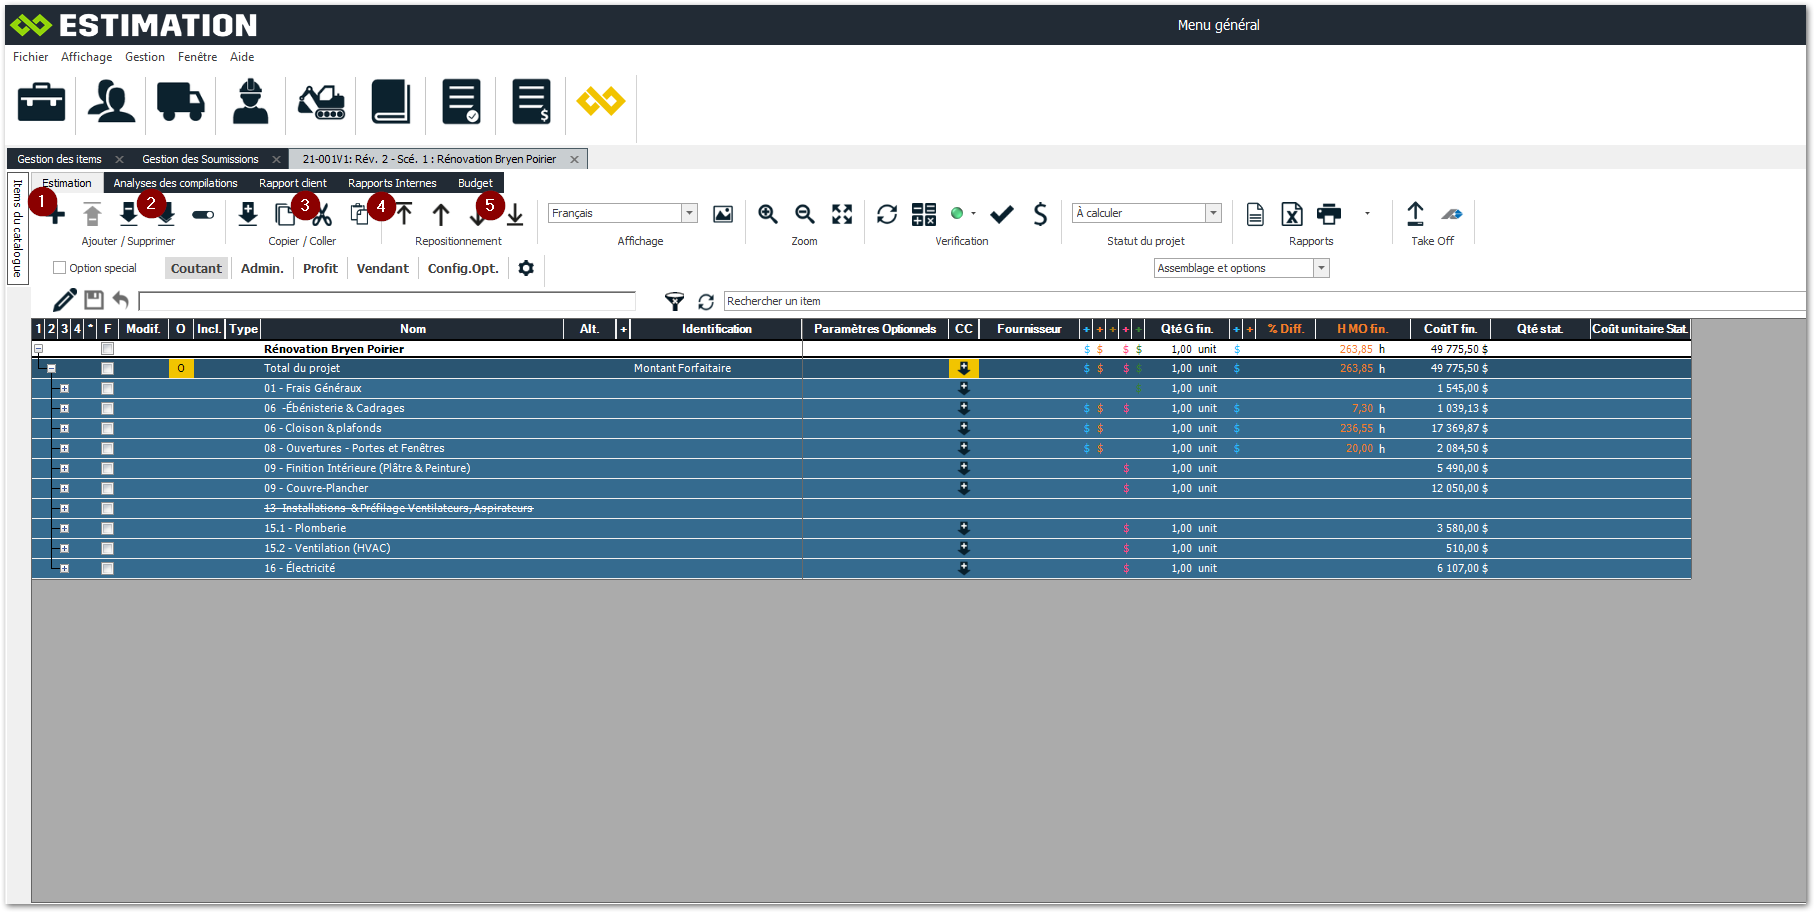Check the box for 01 - Frais Généraux

click(107, 388)
